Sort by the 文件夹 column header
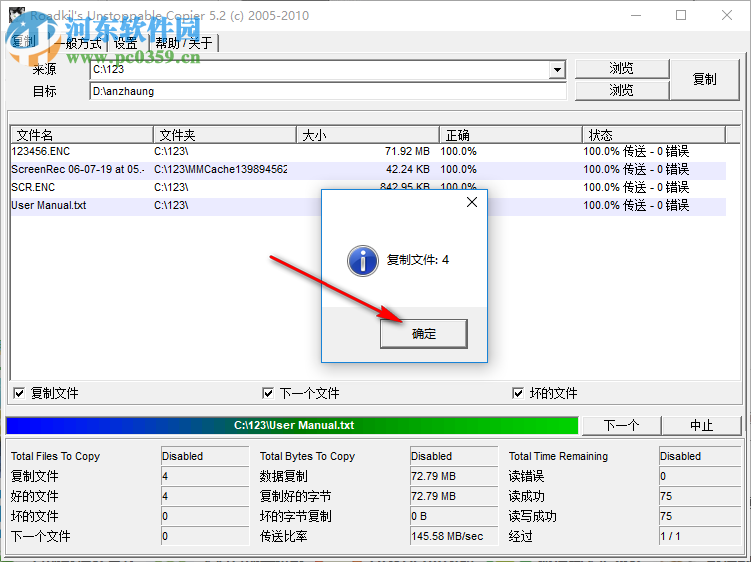This screenshot has height=562, width=751. (x=225, y=135)
